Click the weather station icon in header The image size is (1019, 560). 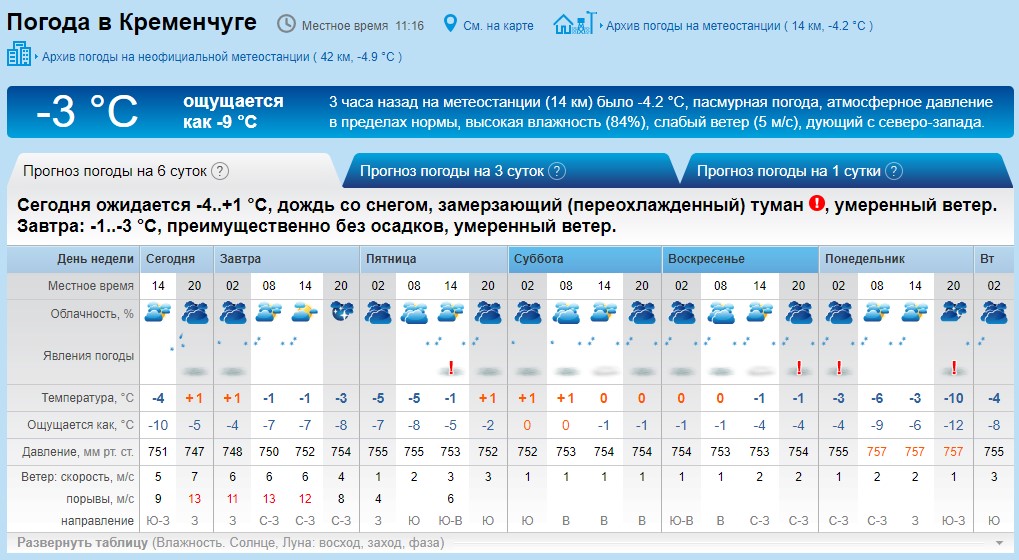[x=575, y=23]
